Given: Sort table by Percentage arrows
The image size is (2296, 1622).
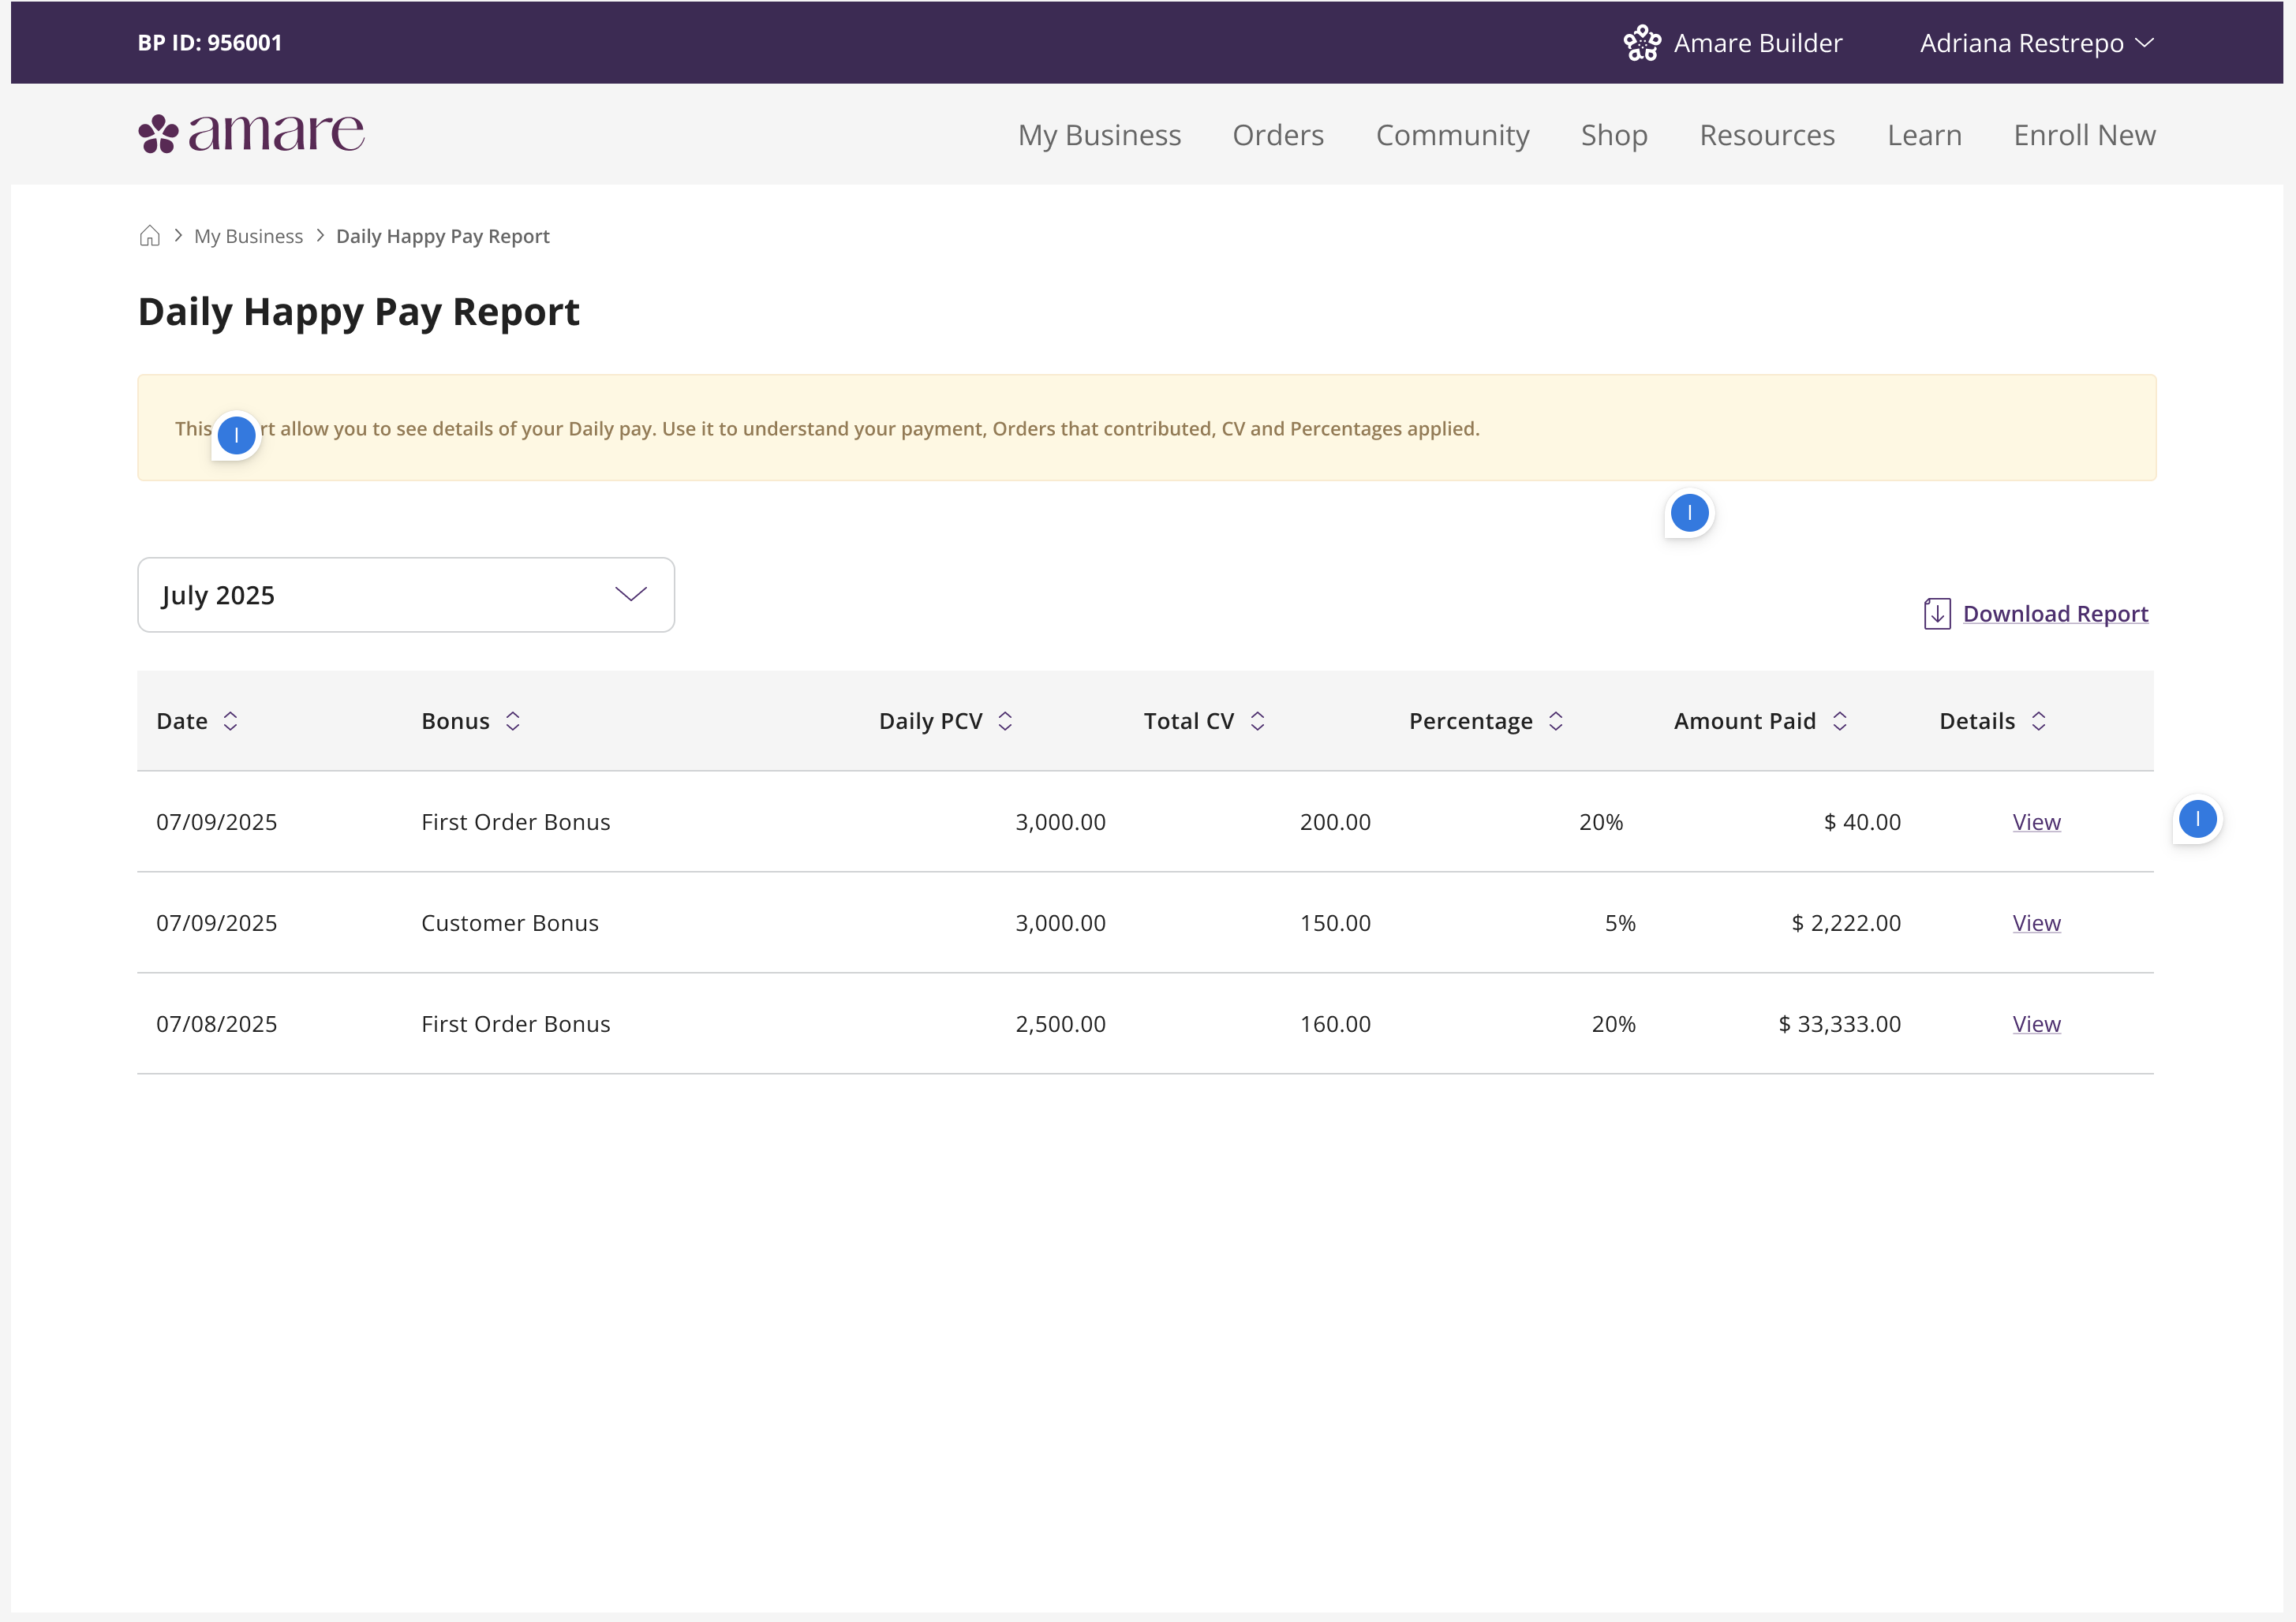Looking at the screenshot, I should (x=1555, y=721).
